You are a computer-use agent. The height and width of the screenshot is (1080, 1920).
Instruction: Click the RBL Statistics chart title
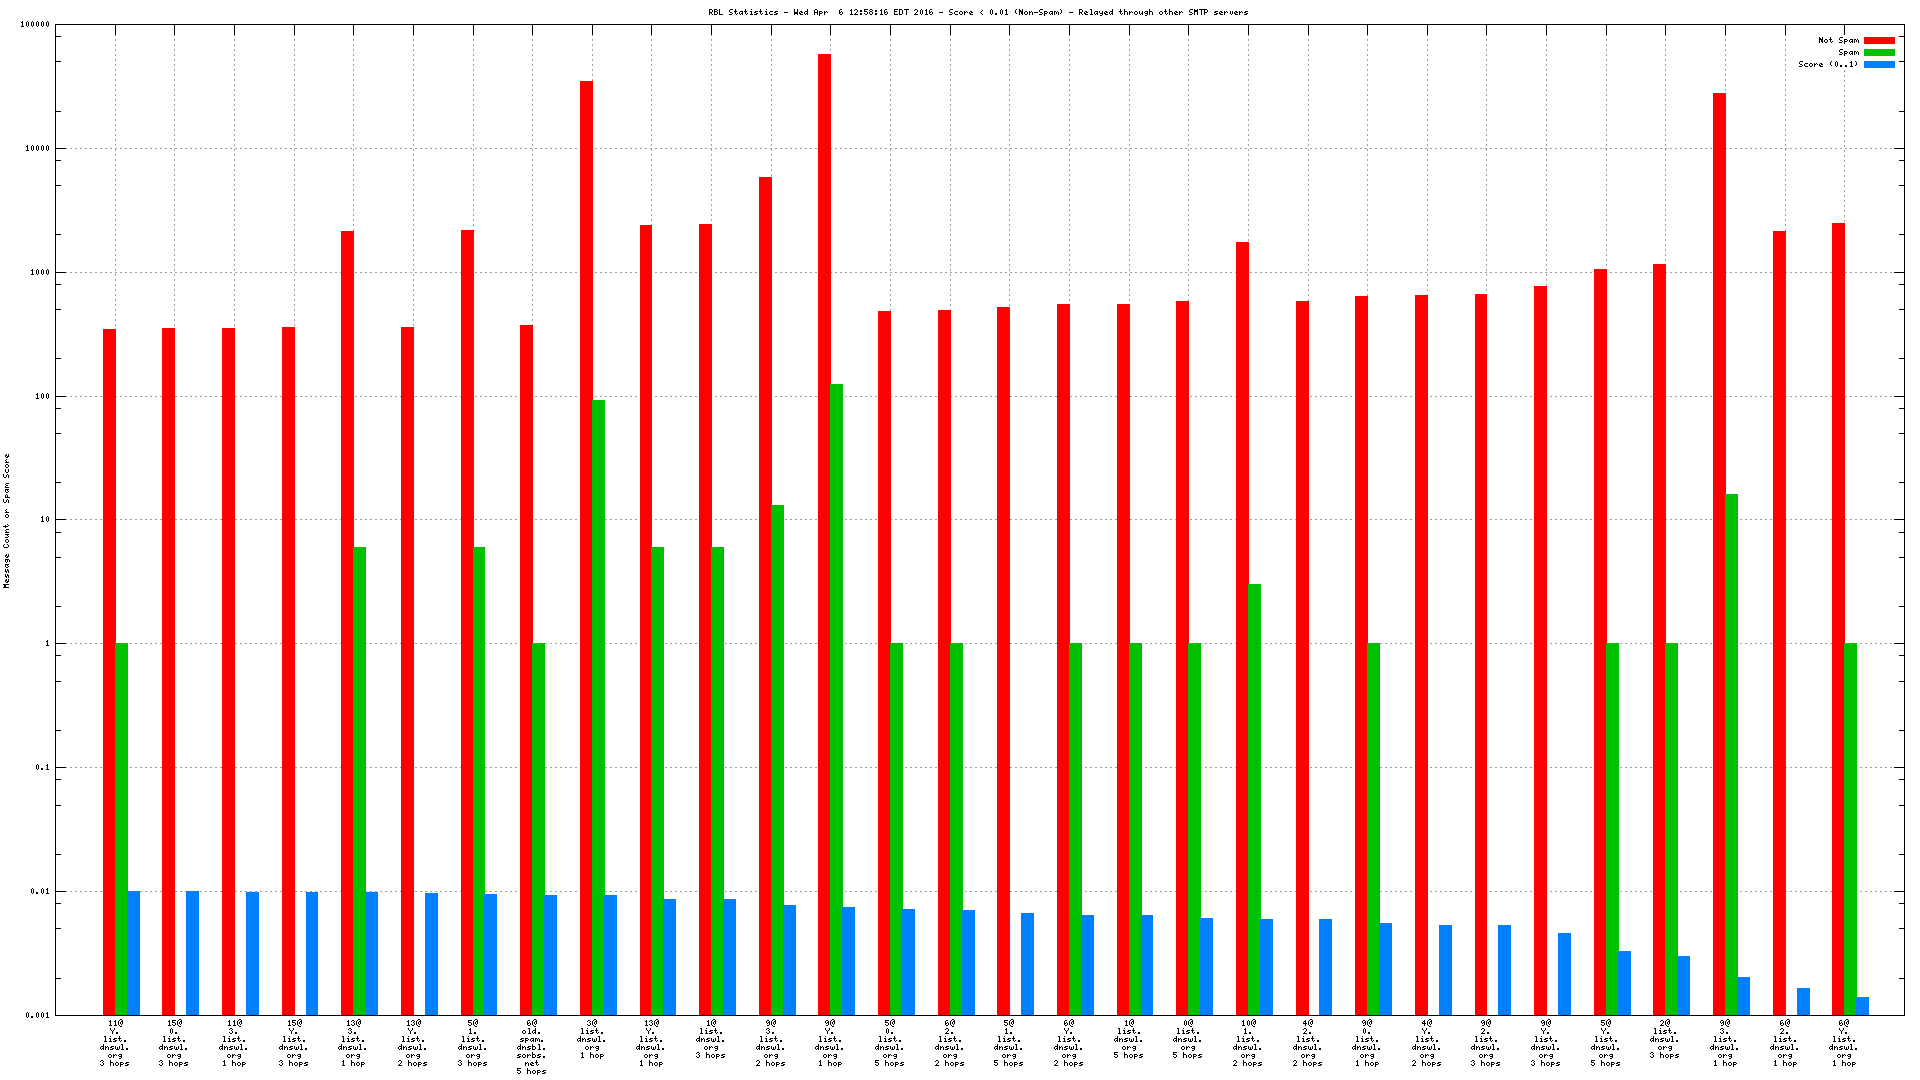point(978,13)
